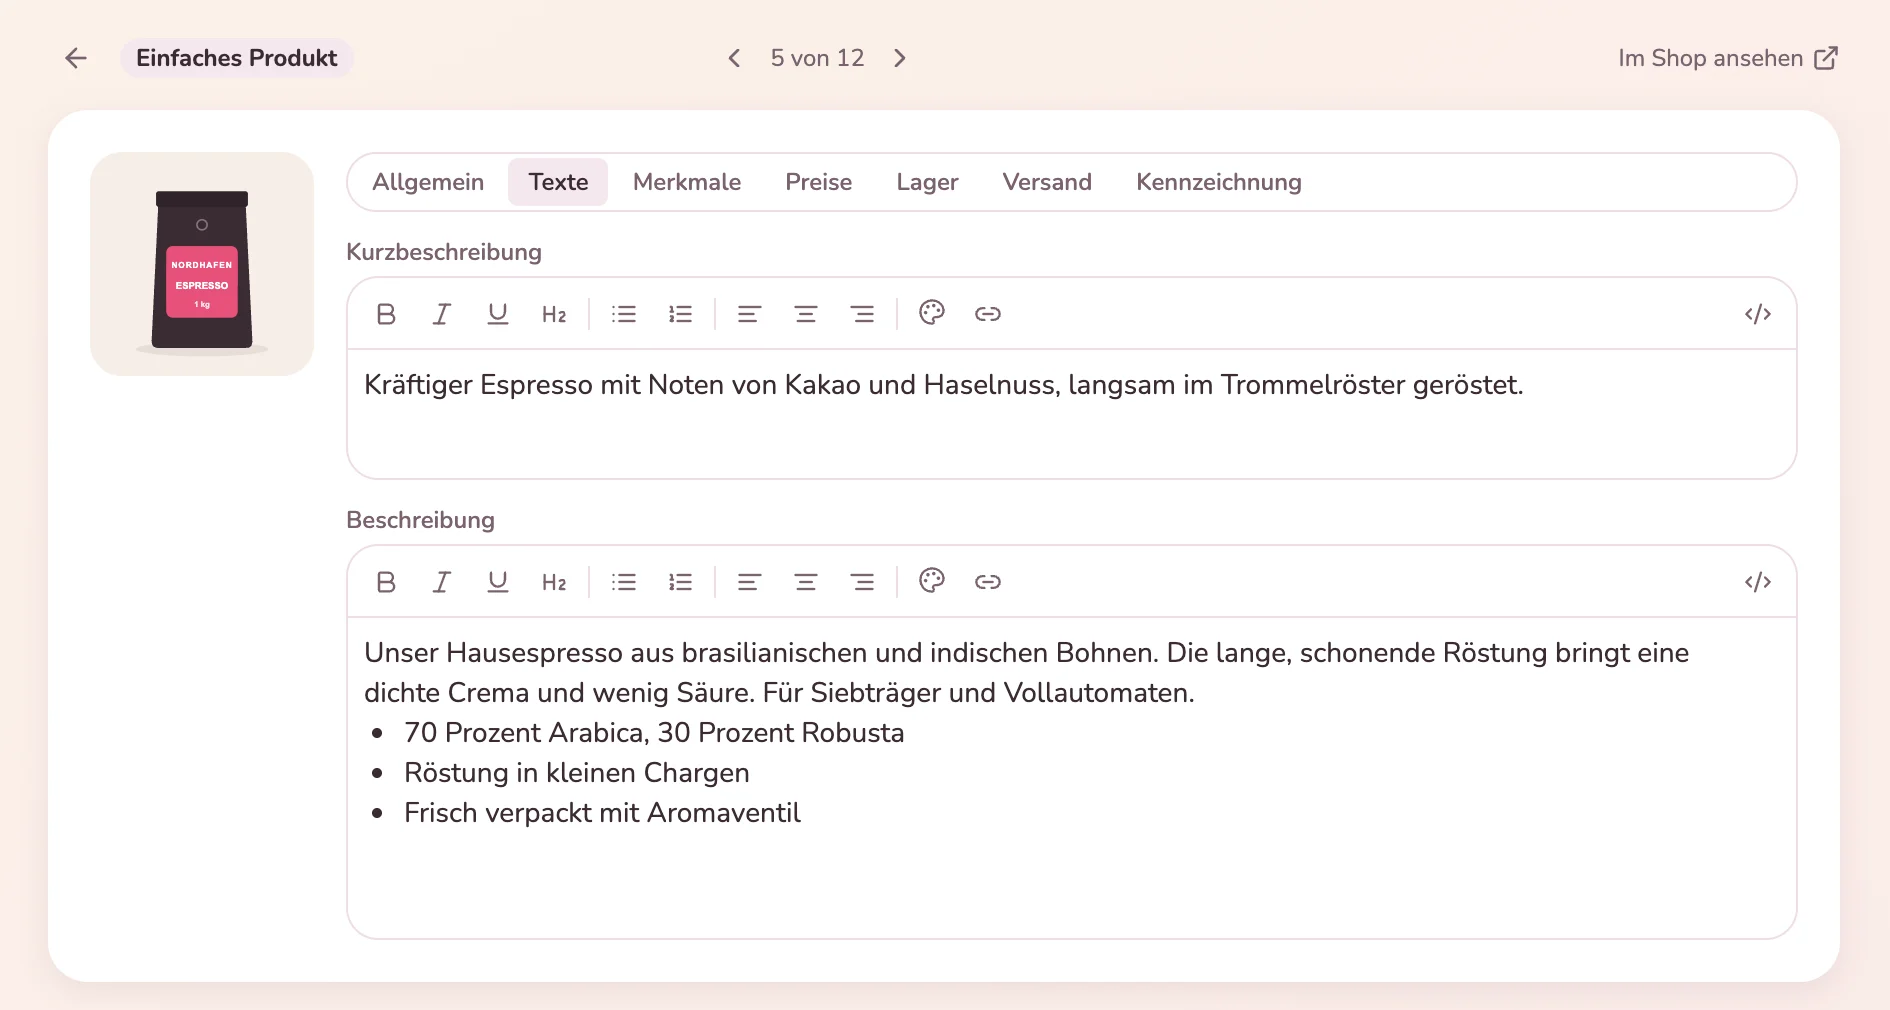Viewport: 1890px width, 1010px height.
Task: Toggle underline in Beschreibung toolbar
Action: (x=497, y=582)
